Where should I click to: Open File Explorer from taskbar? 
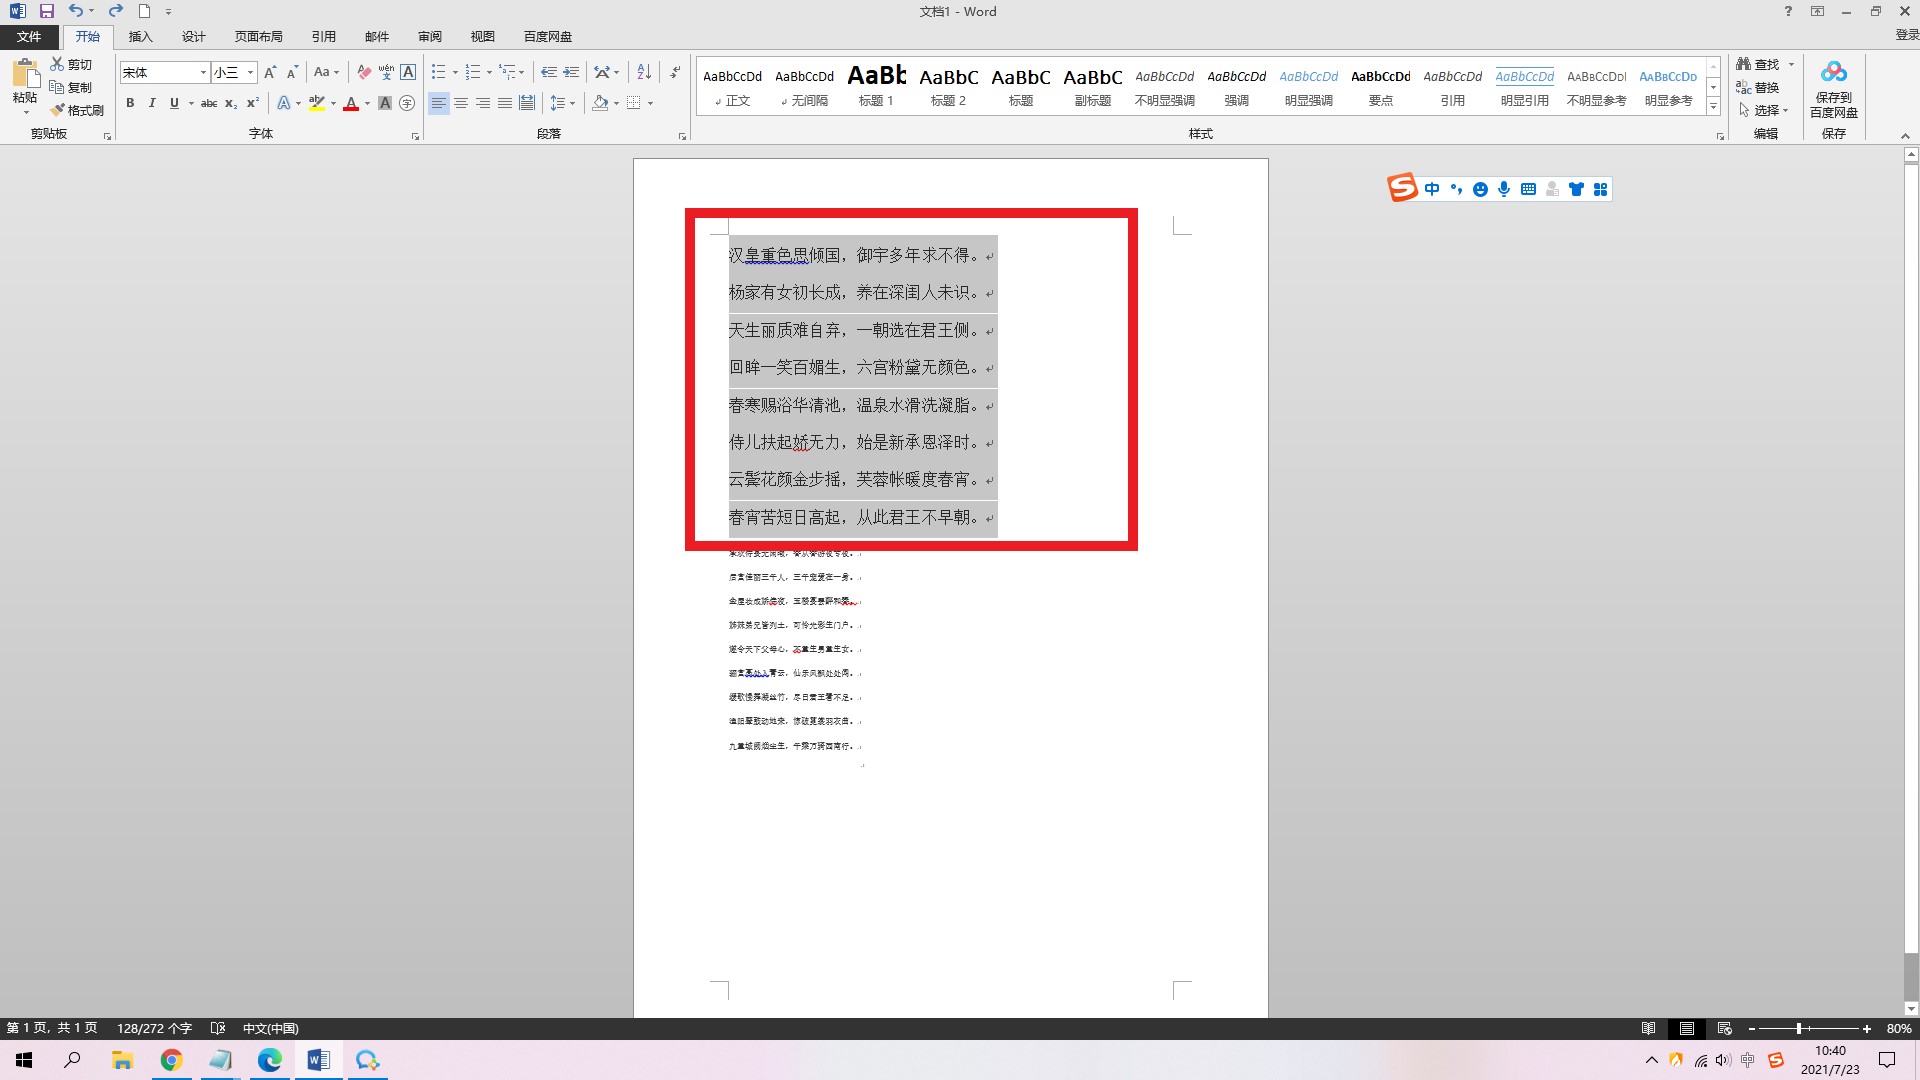122,1060
